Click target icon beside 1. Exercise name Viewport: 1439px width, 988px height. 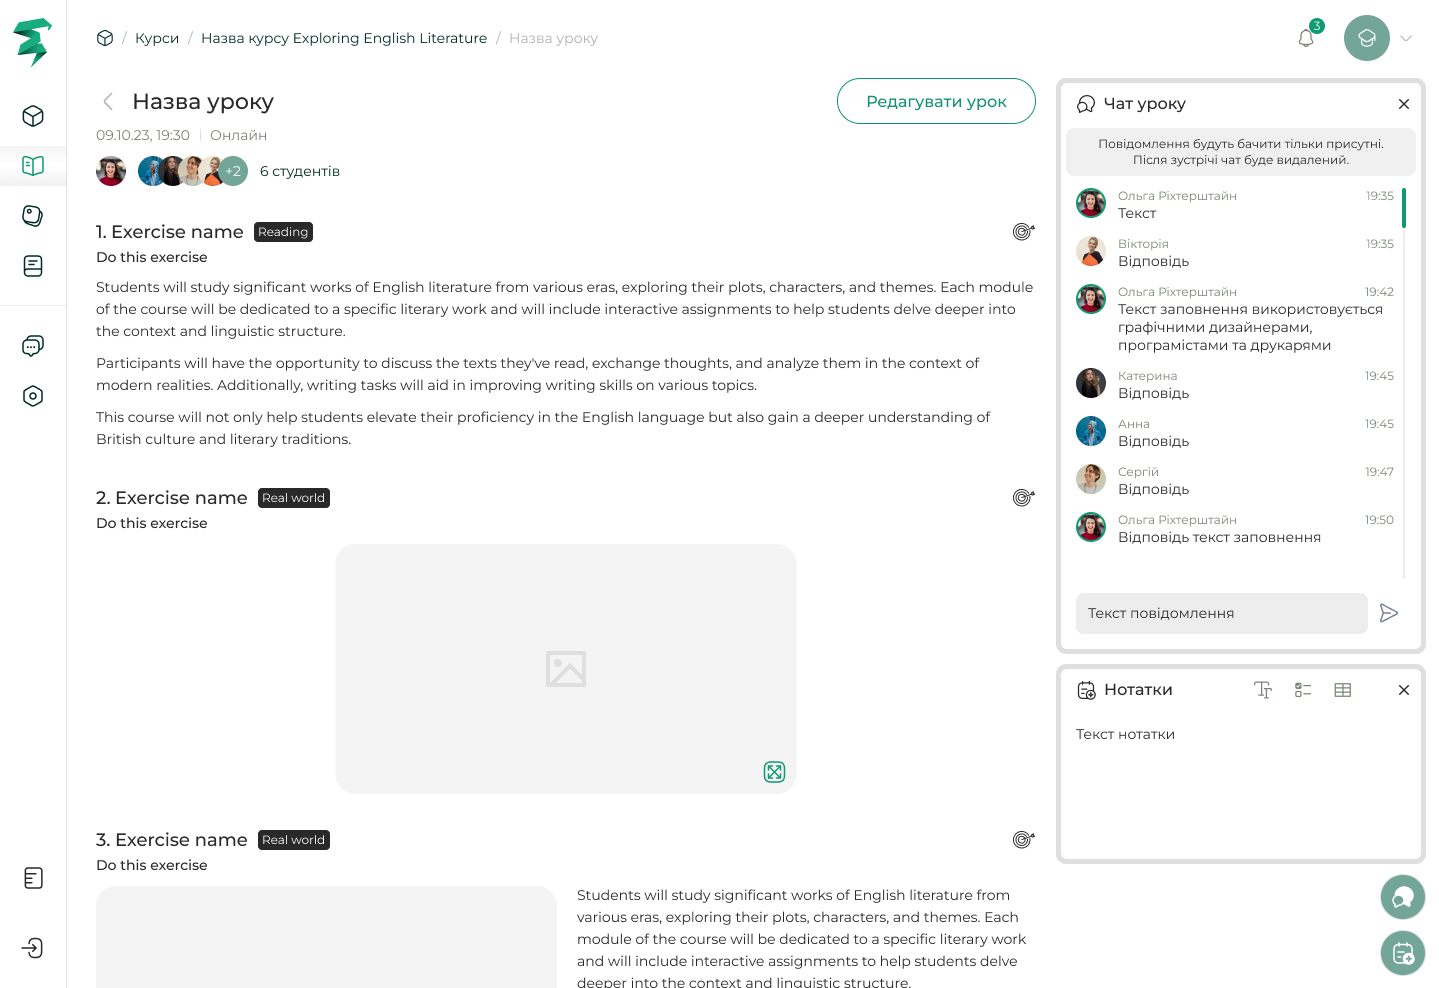(1023, 232)
